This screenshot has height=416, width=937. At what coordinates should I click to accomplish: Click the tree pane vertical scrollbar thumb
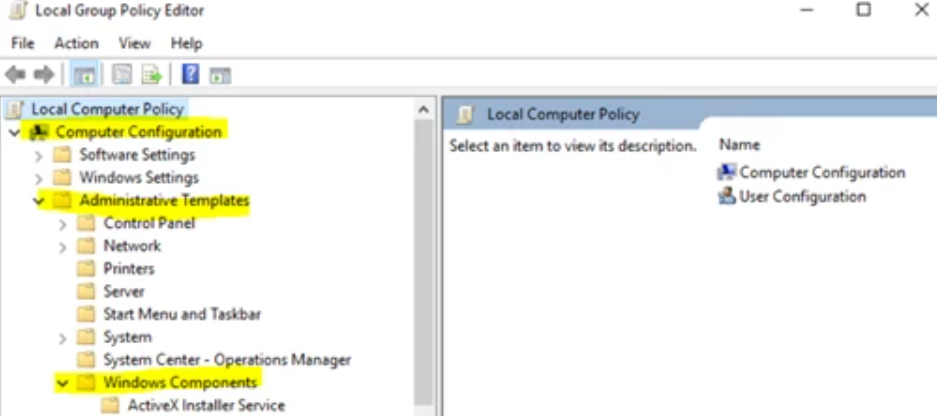pos(423,263)
